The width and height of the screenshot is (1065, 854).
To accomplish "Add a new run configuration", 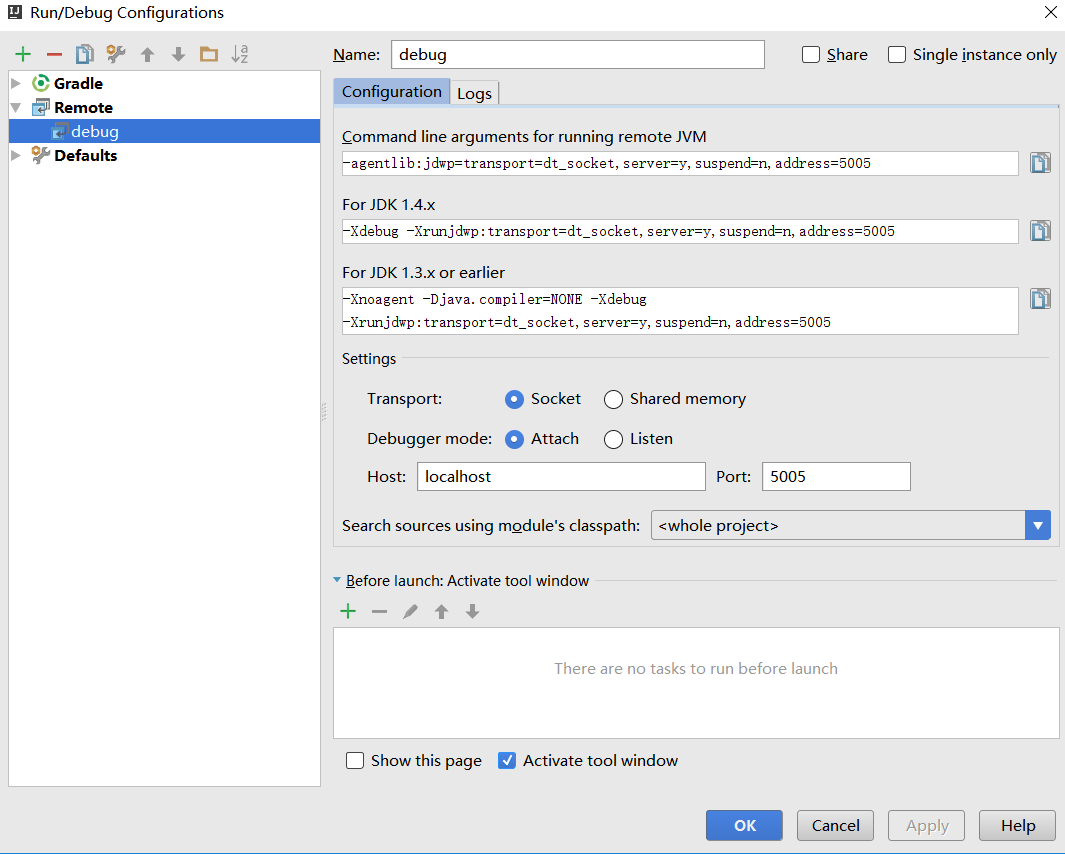I will coord(22,53).
